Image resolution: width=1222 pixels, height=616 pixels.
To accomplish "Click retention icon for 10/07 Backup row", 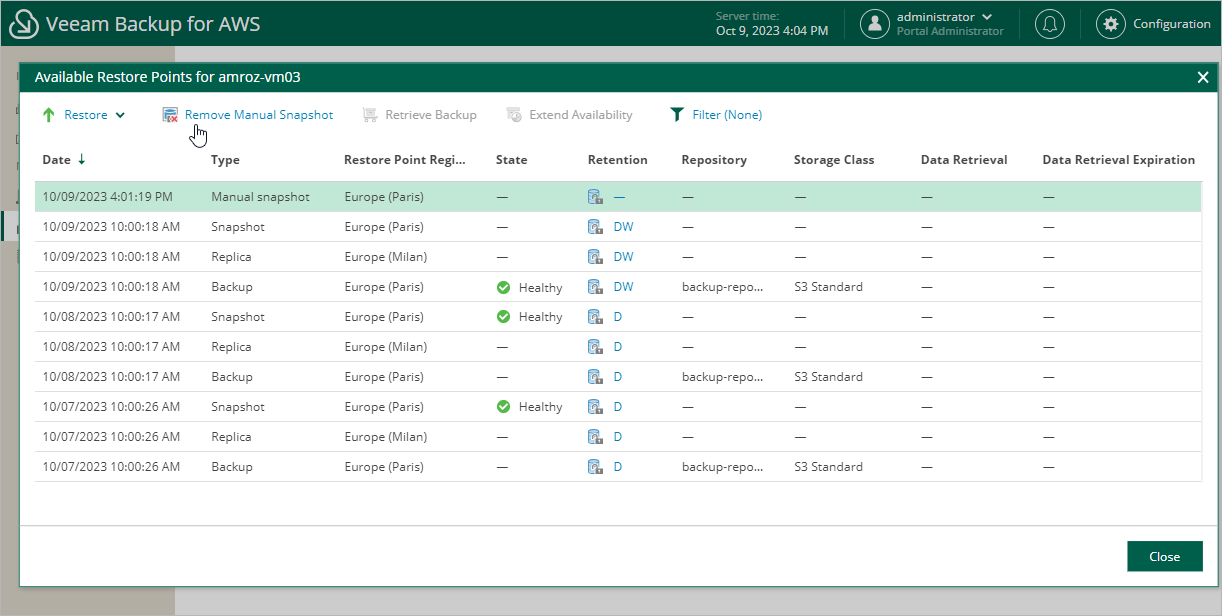I will [595, 467].
